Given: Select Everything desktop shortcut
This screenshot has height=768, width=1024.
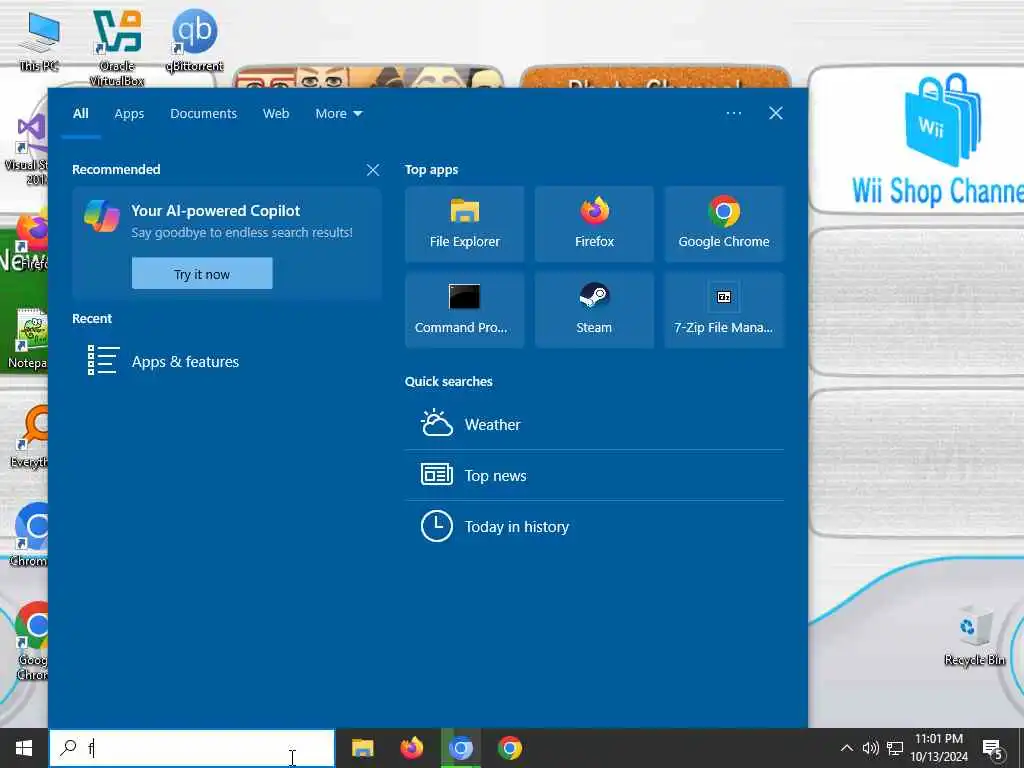Looking at the screenshot, I should point(29,436).
